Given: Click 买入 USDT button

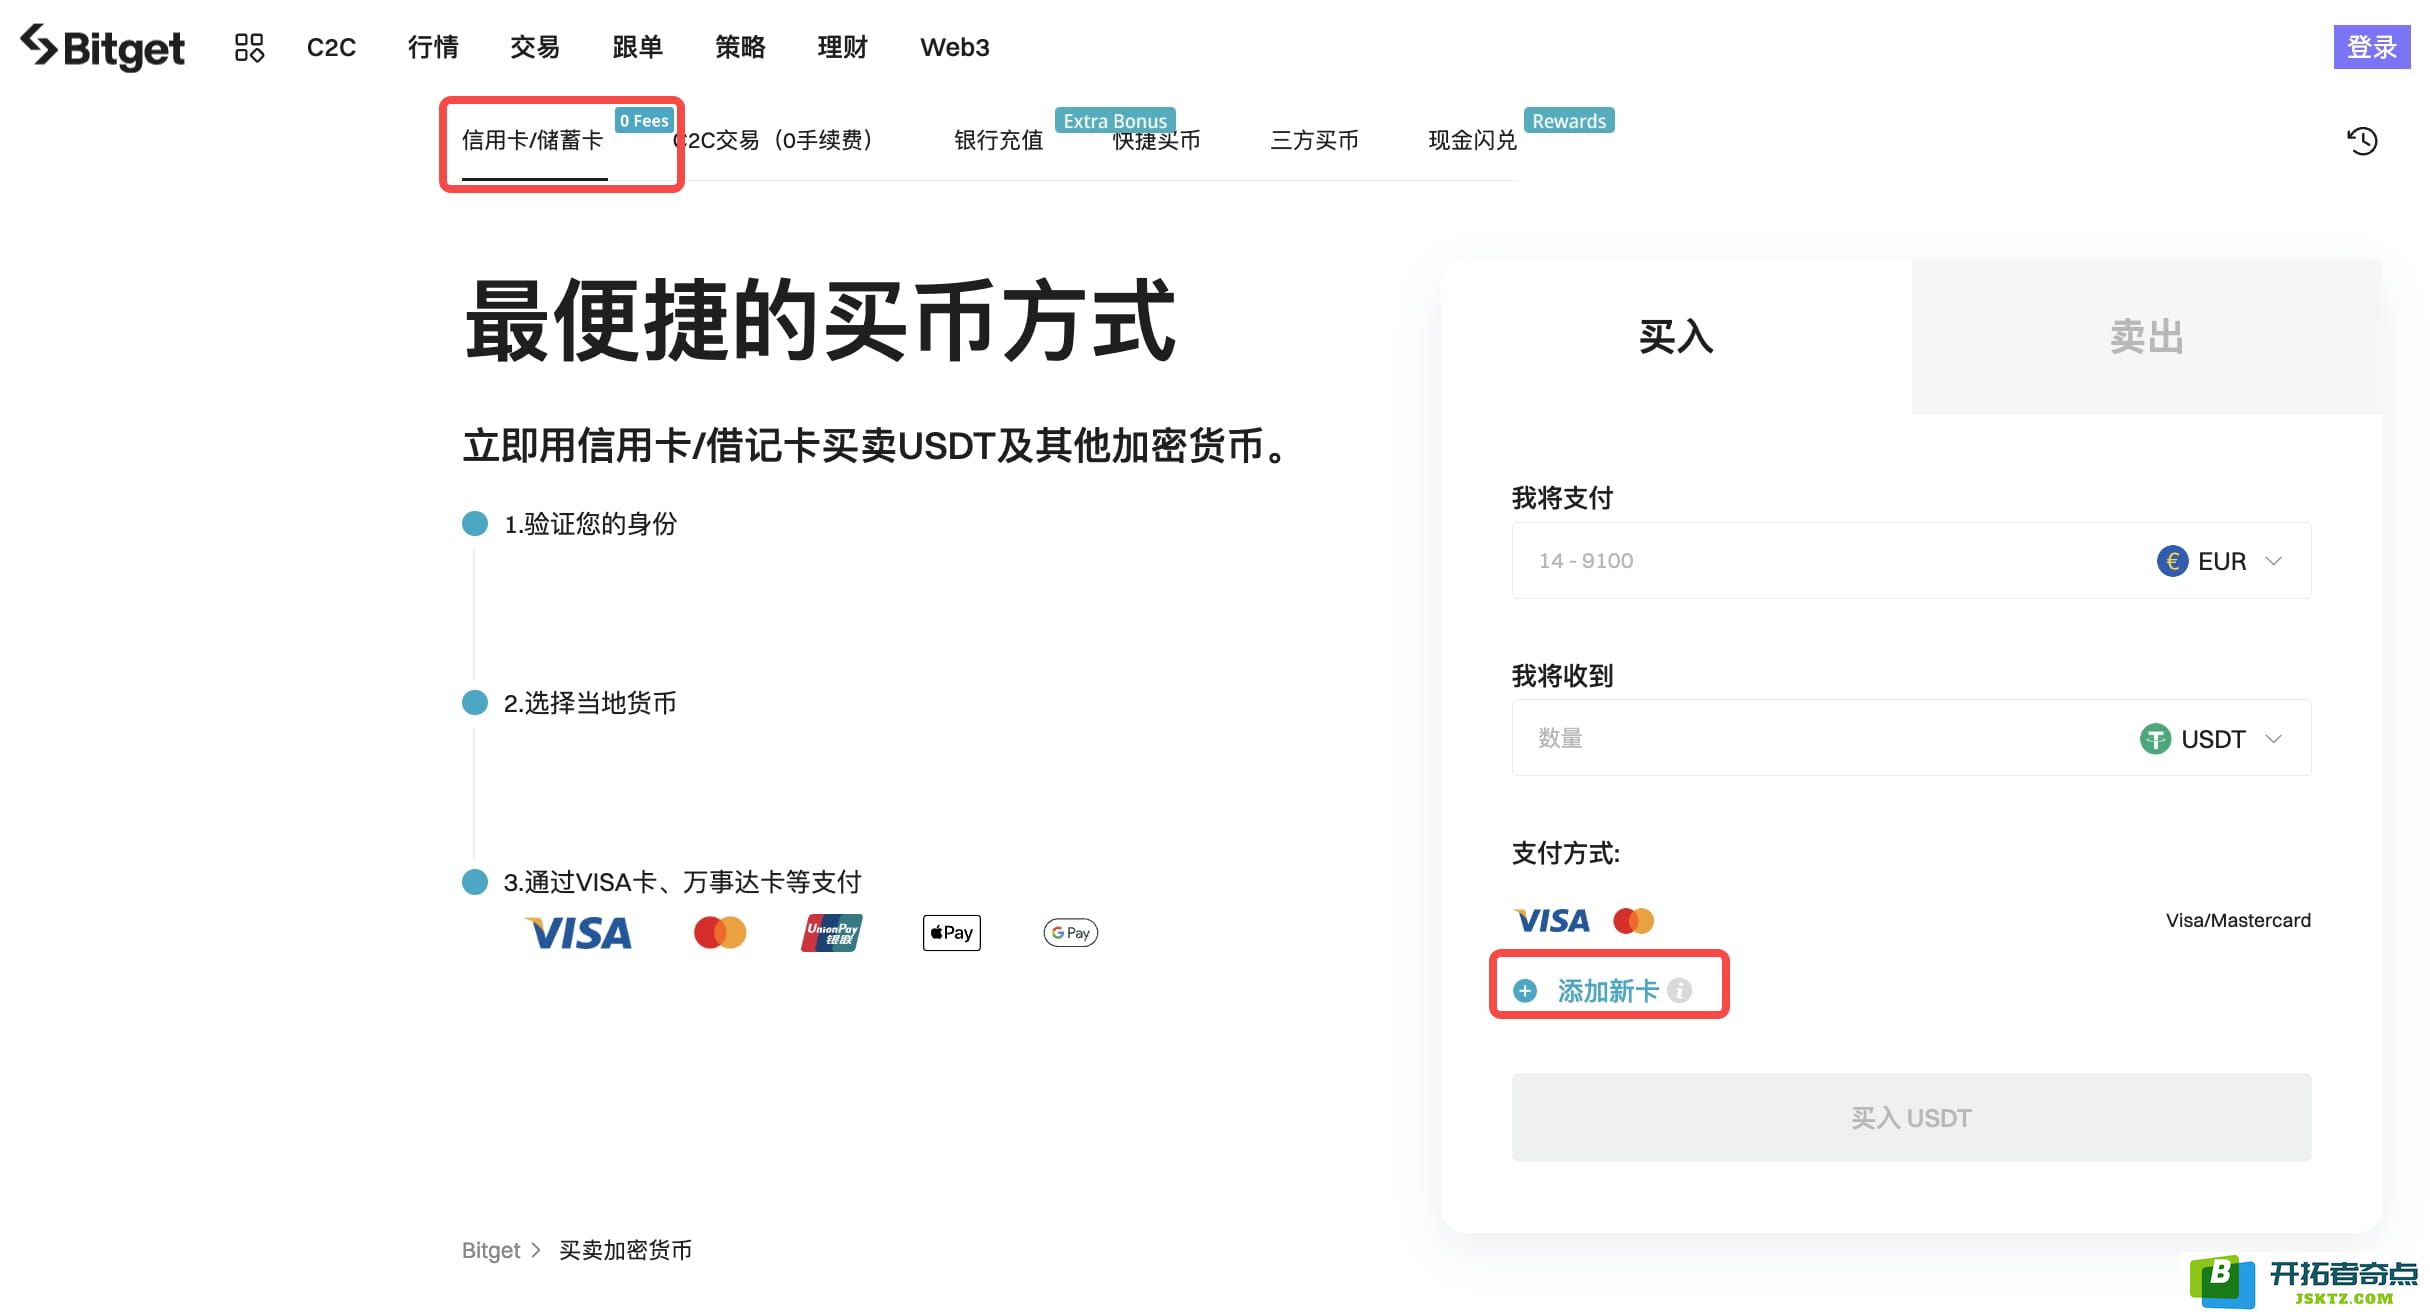Looking at the screenshot, I should 1911,1118.
